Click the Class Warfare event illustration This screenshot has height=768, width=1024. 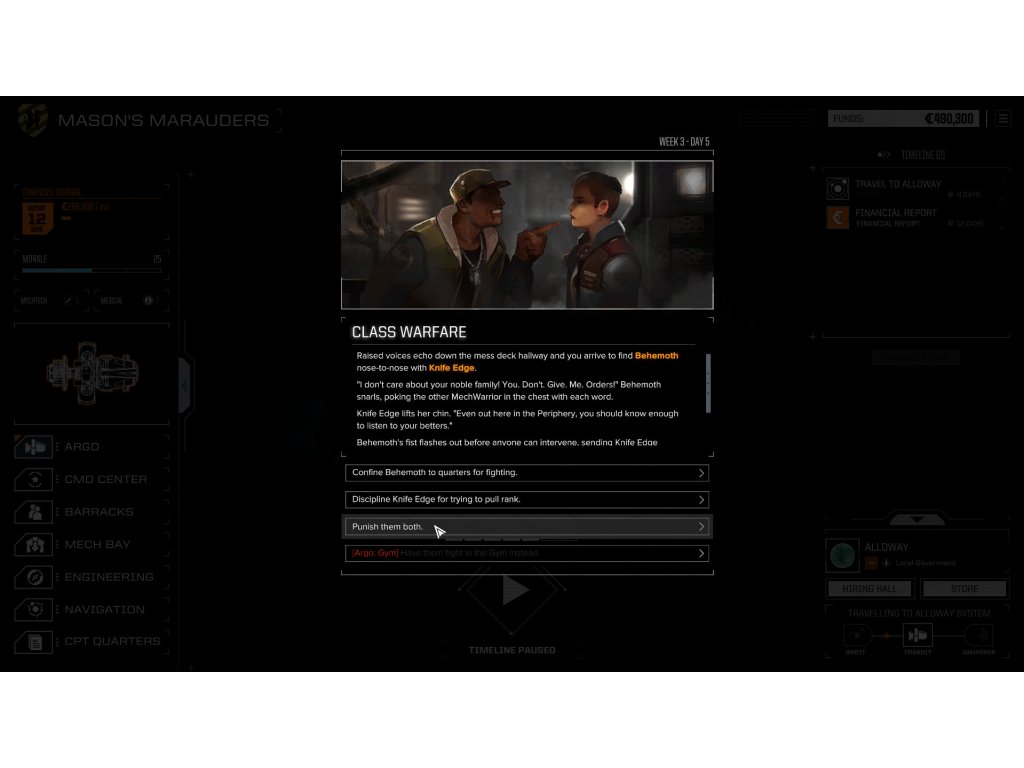(527, 234)
